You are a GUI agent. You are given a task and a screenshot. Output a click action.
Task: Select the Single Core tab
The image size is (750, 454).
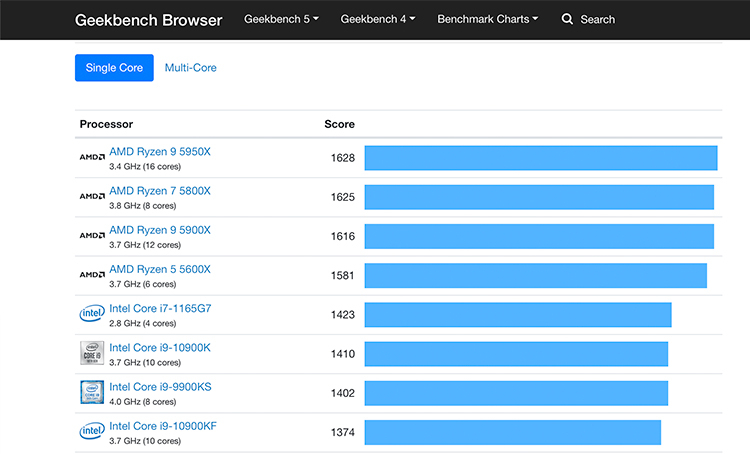(114, 68)
